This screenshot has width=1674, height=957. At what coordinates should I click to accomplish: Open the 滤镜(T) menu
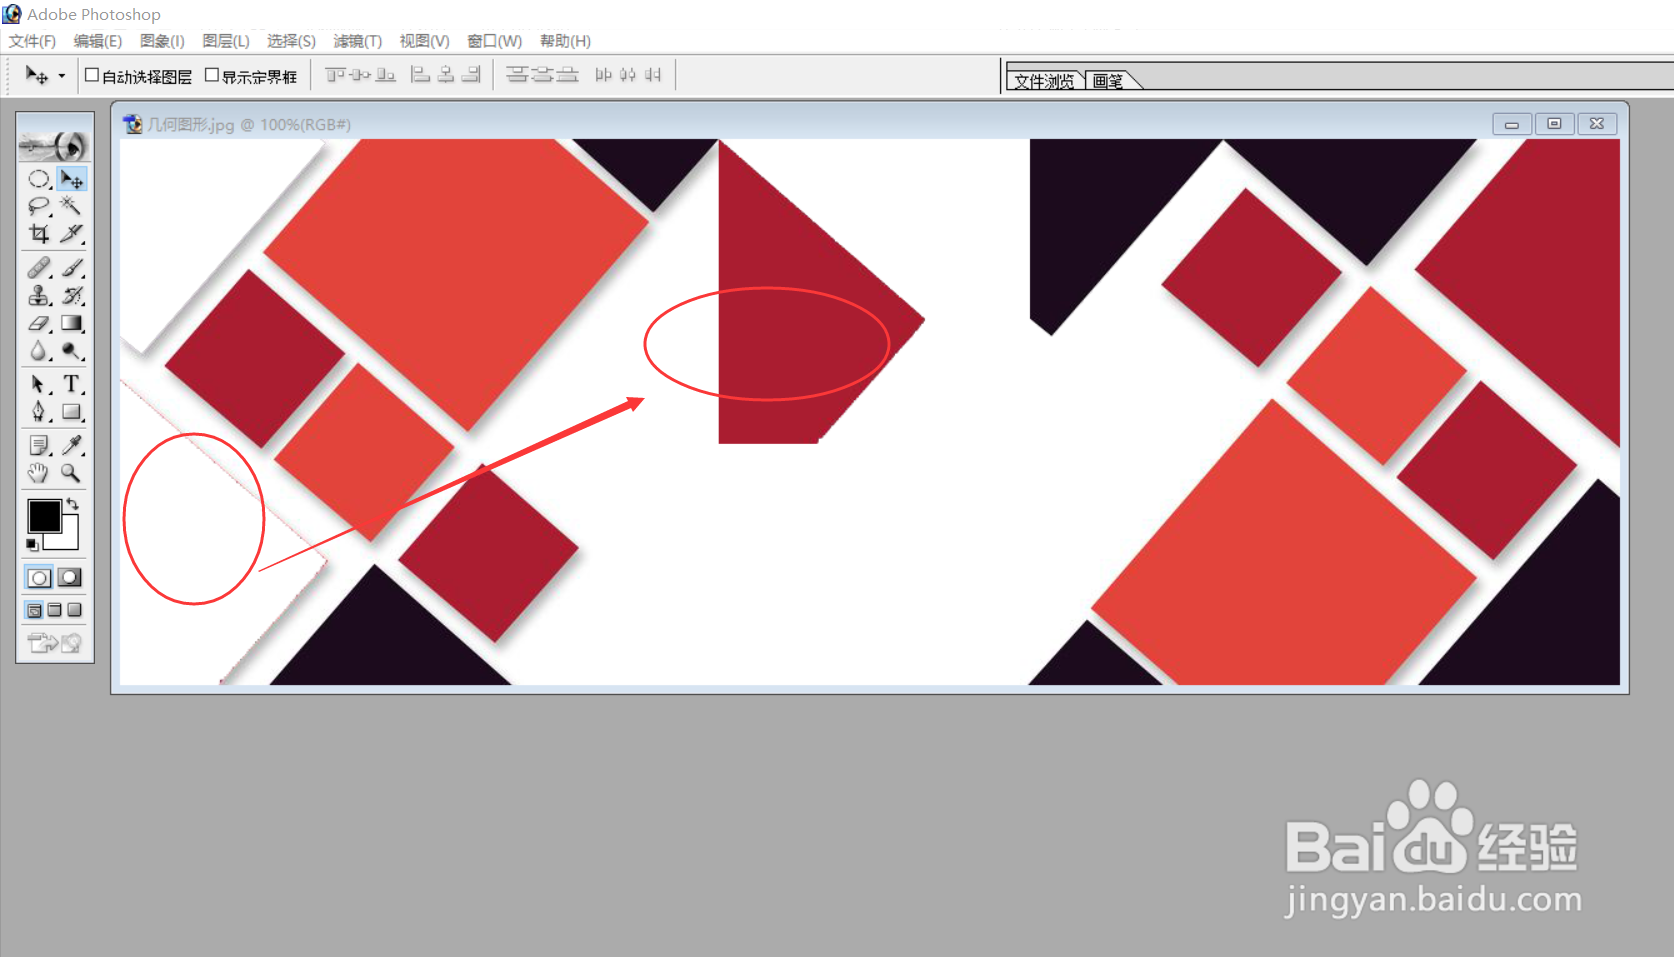(x=358, y=41)
